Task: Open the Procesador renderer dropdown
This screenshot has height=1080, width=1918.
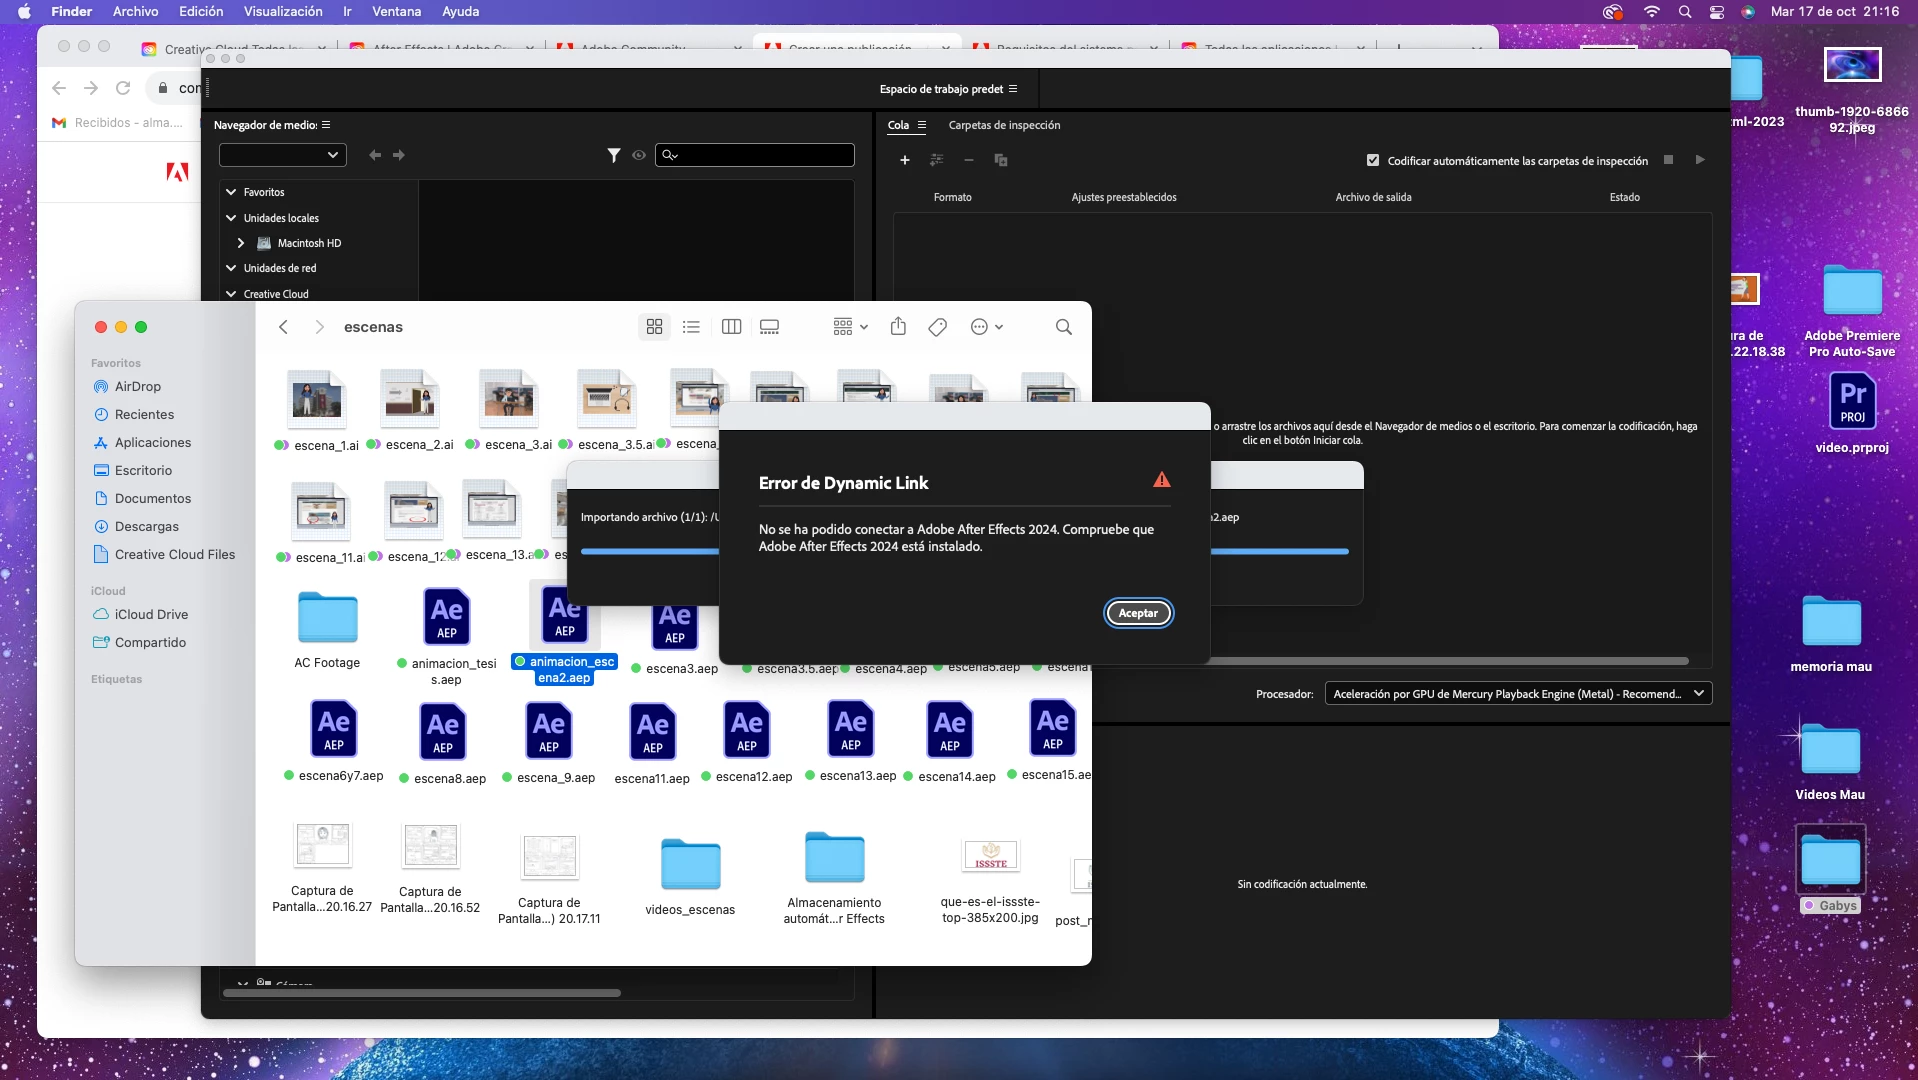Action: pyautogui.click(x=1518, y=694)
